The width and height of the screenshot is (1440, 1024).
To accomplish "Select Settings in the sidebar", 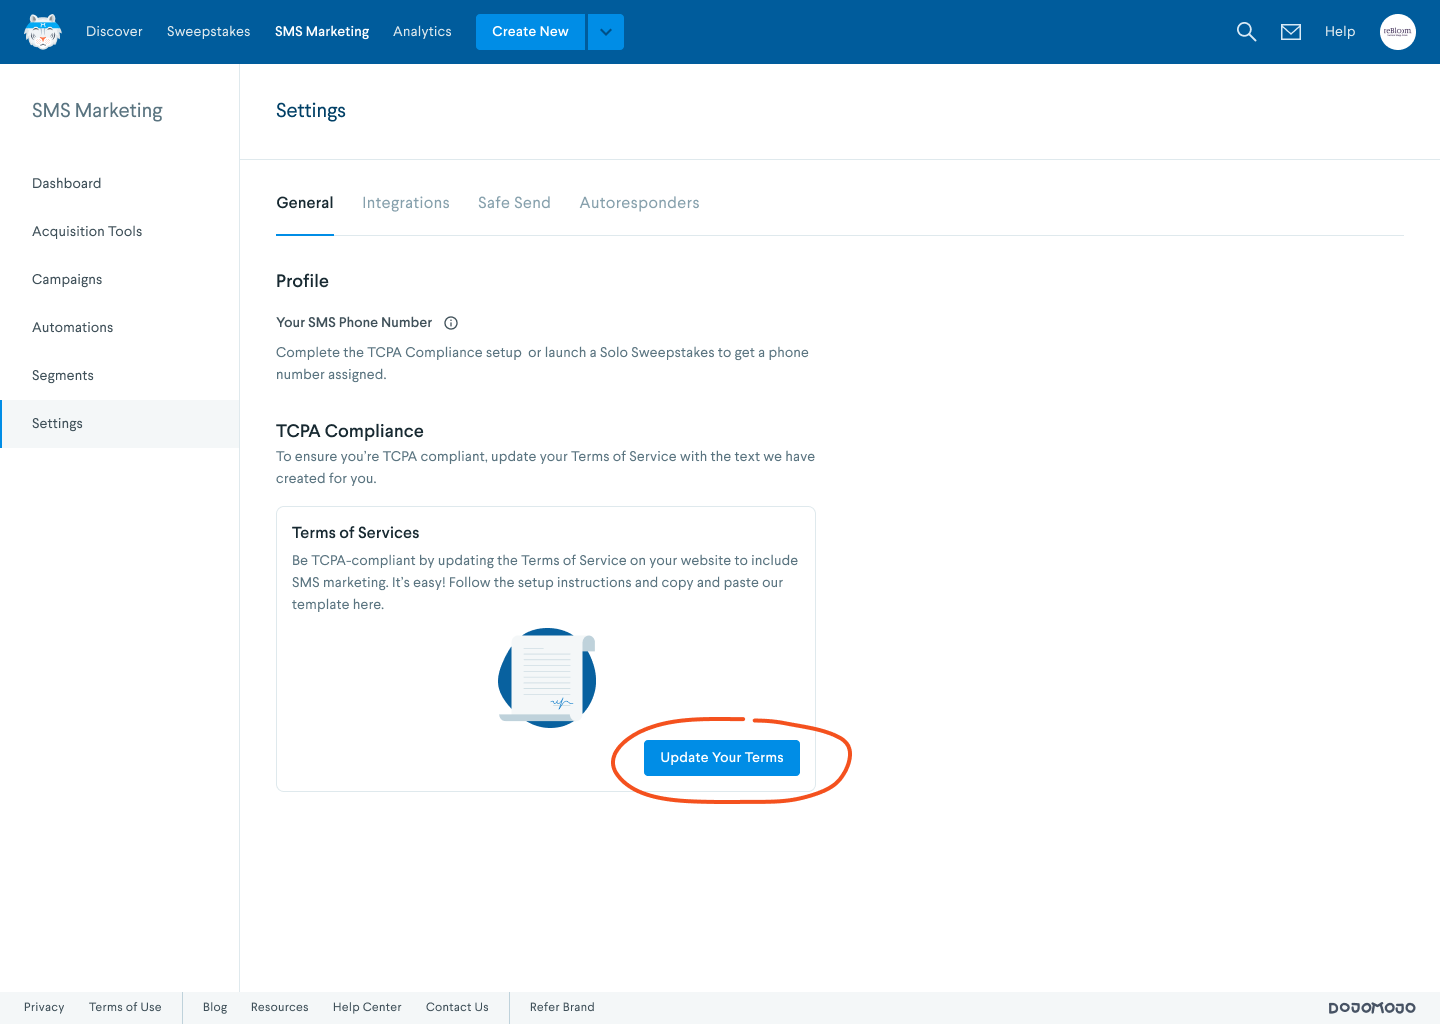I will tap(120, 423).
